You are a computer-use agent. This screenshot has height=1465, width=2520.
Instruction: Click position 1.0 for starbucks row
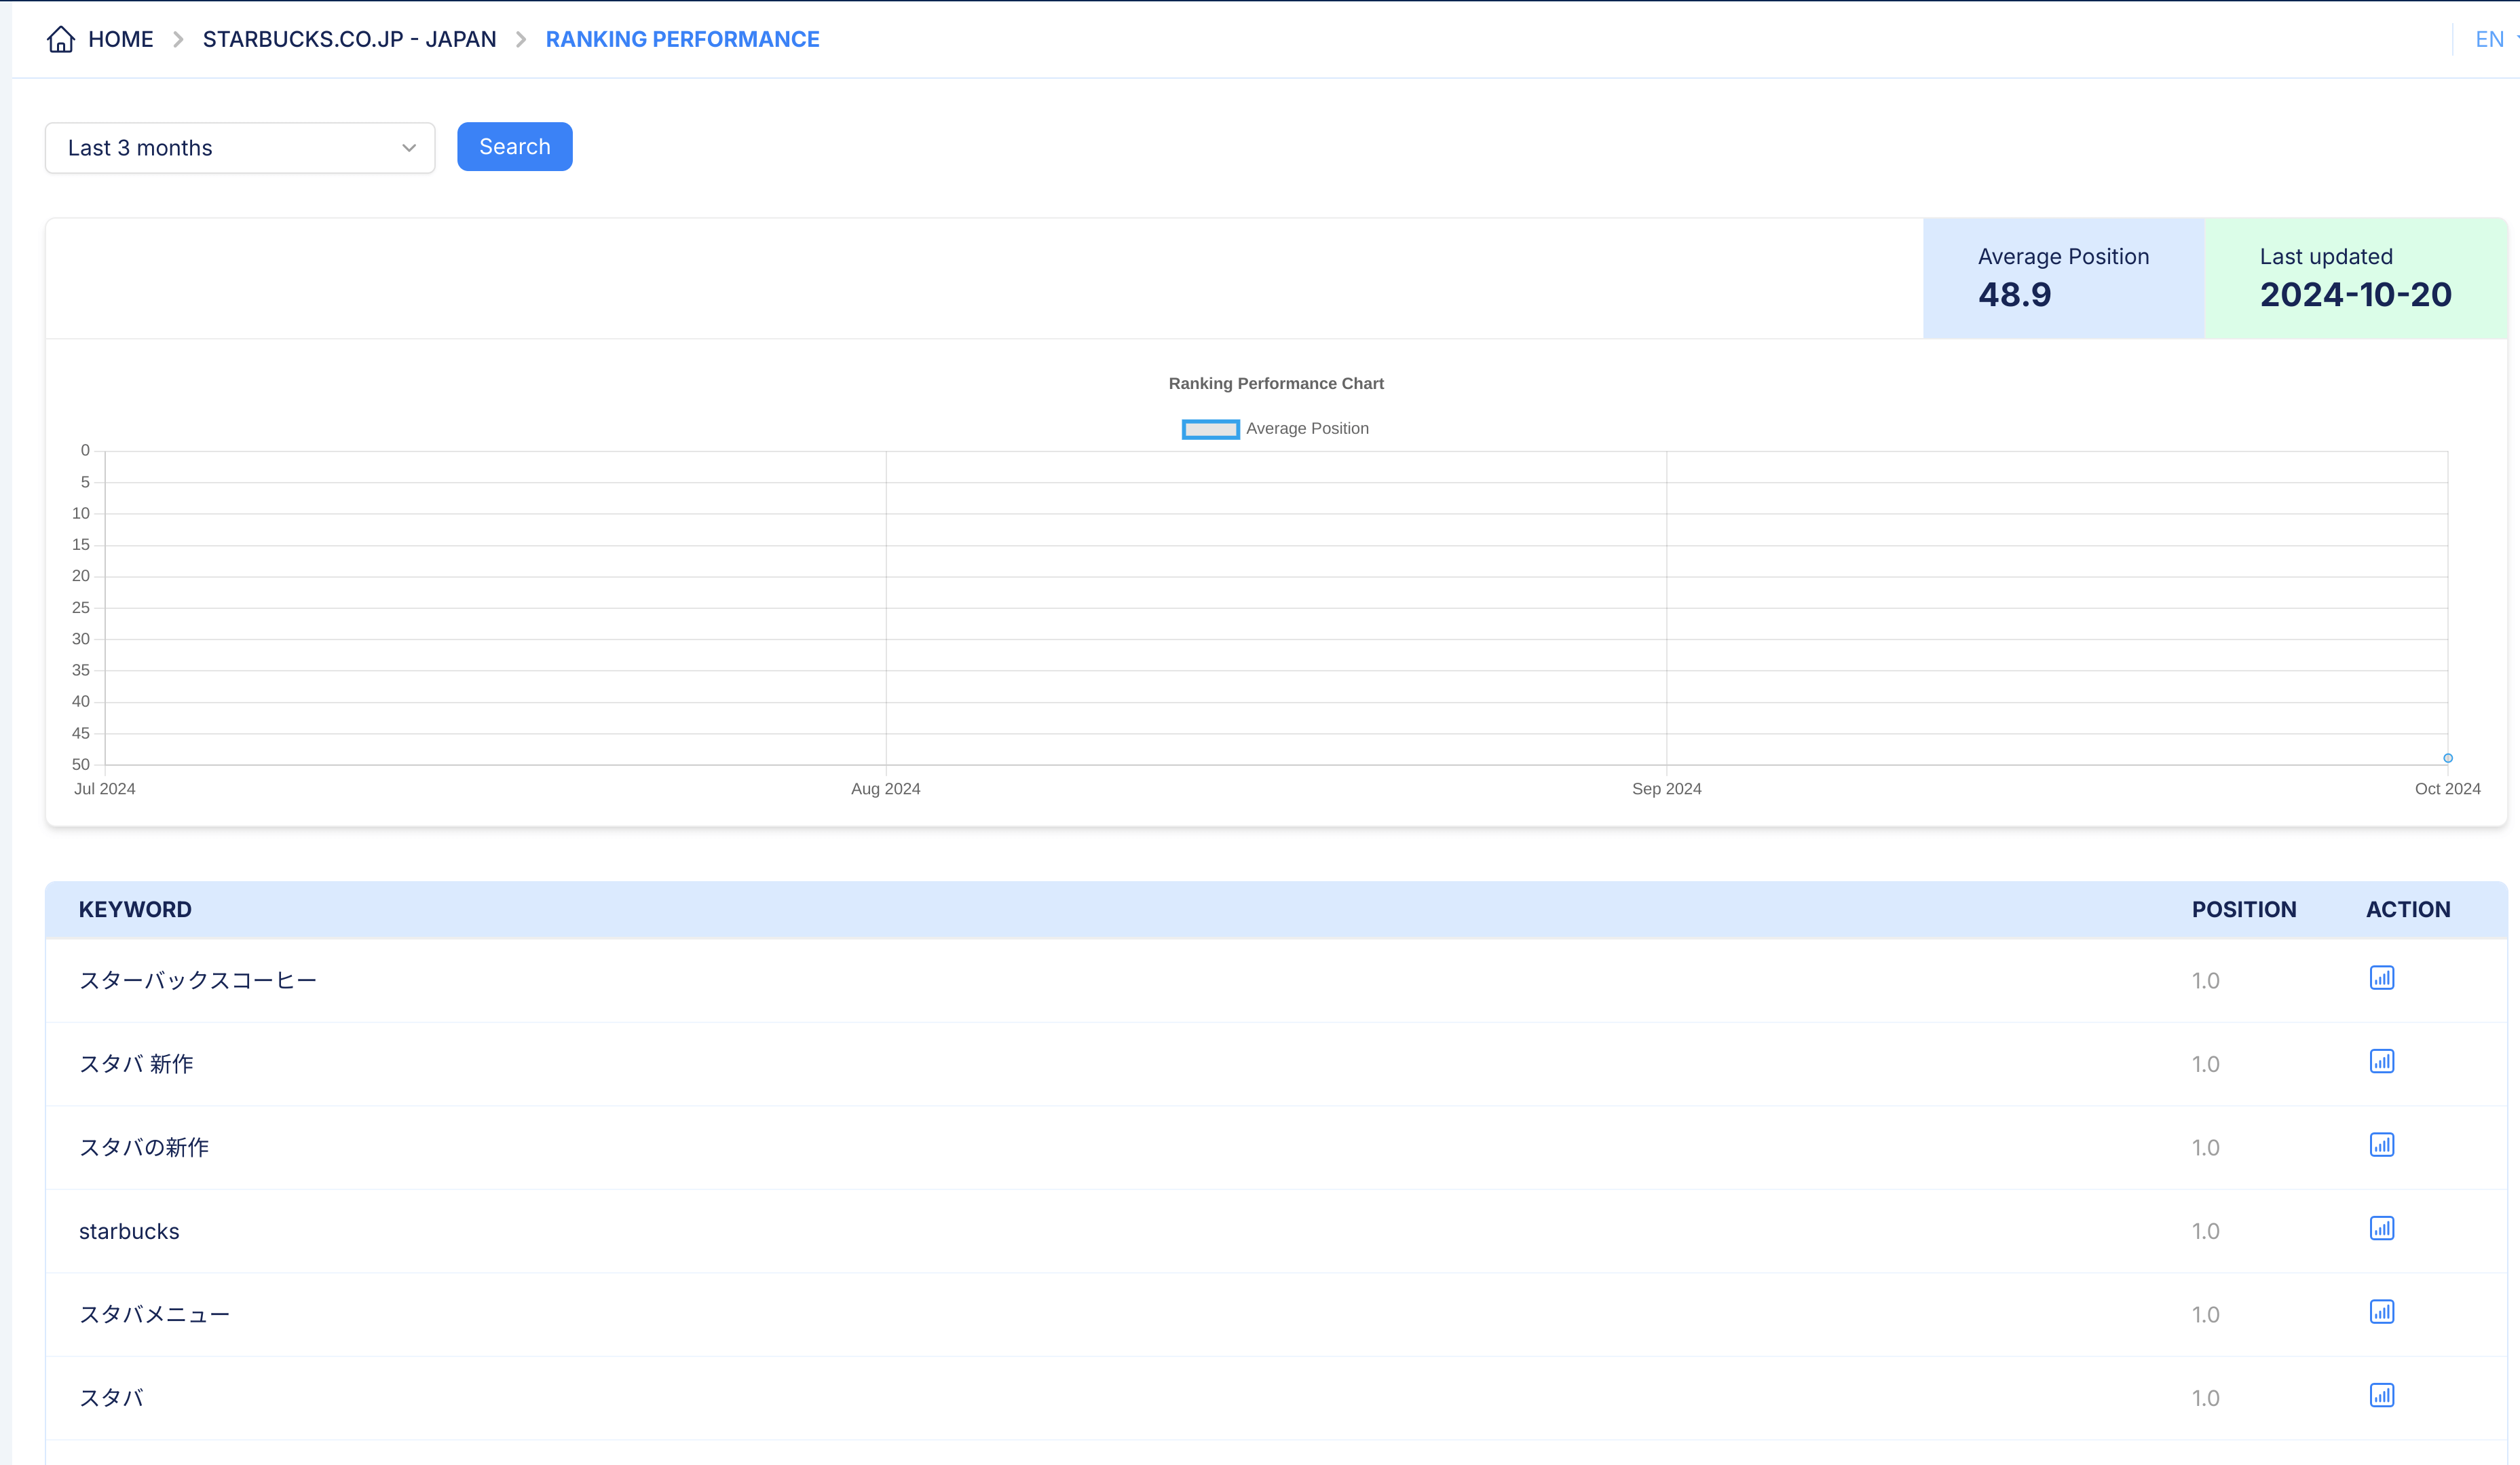click(2205, 1231)
